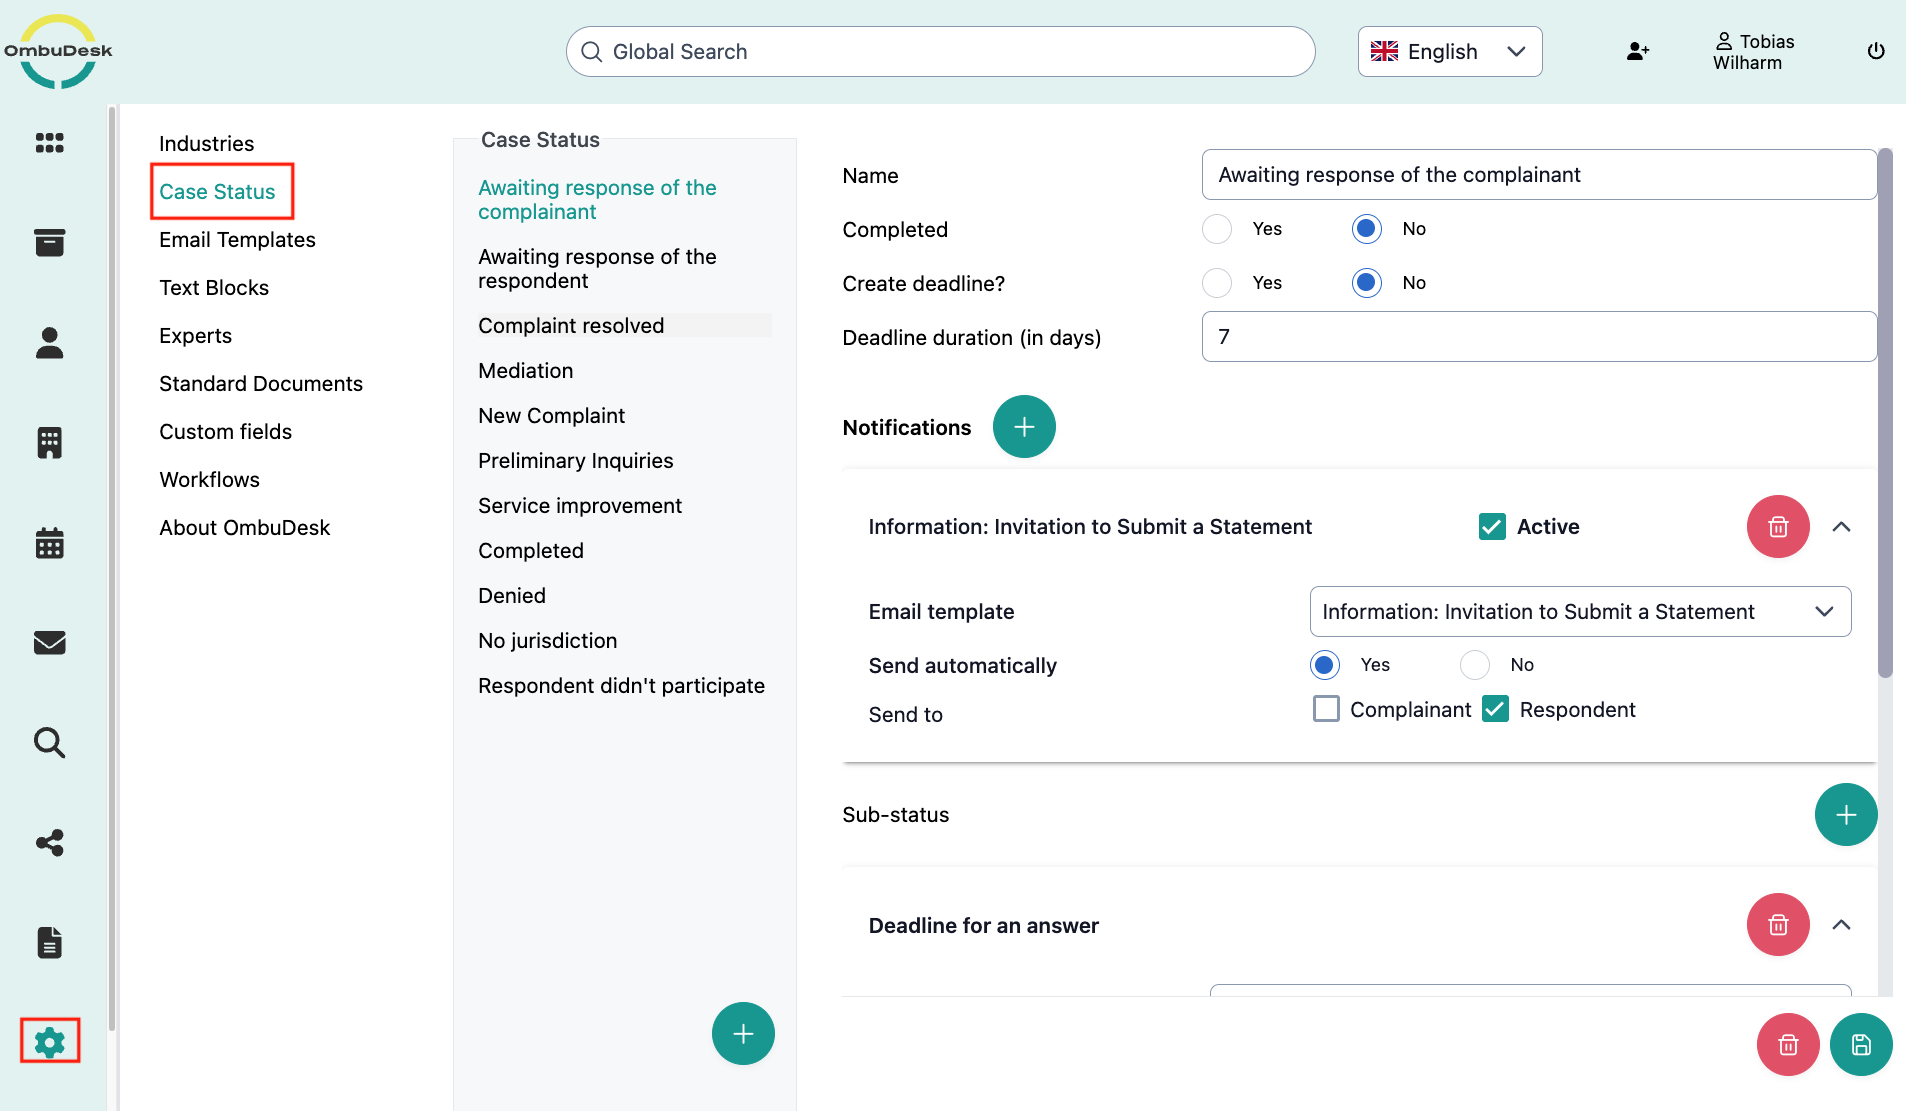Collapse the Deadline for an answer panel
Viewport: 1906px width, 1111px height.
pyautogui.click(x=1841, y=925)
